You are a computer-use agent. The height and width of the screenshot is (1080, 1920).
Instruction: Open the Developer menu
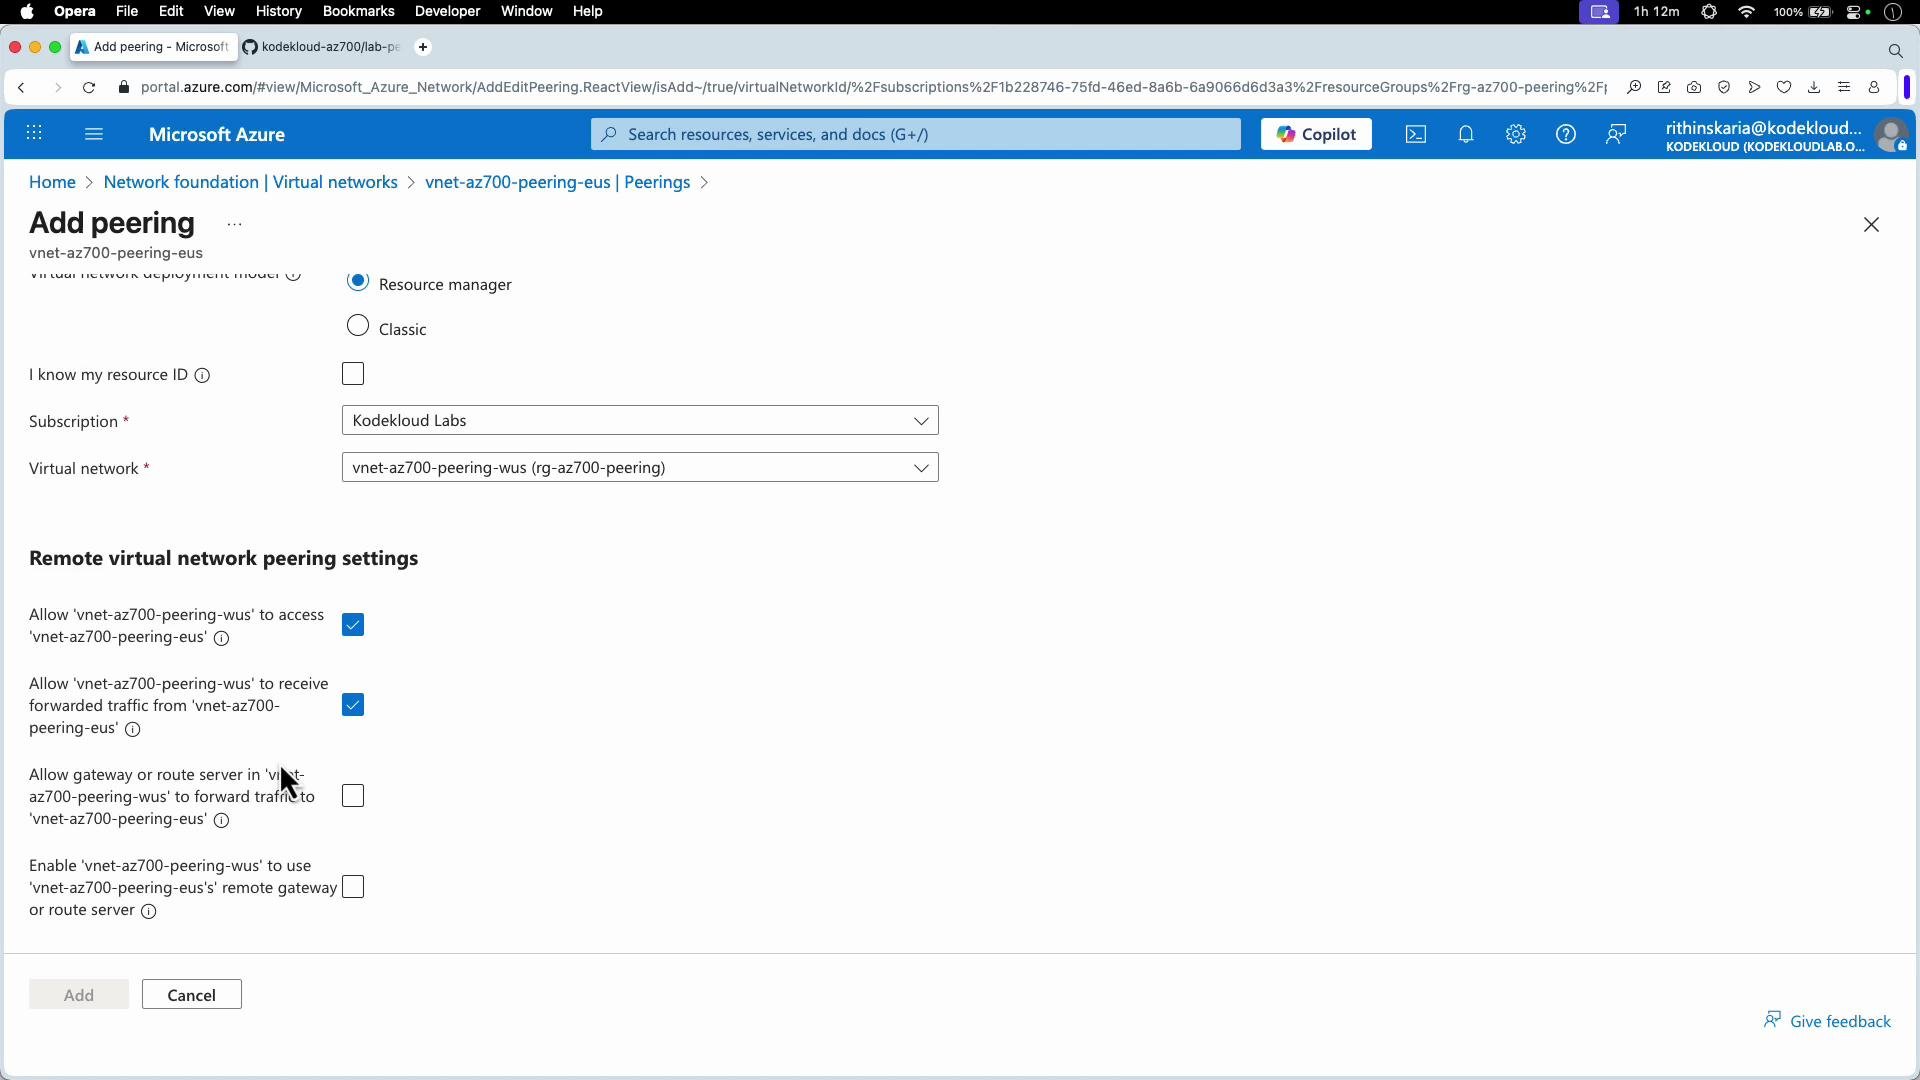pos(447,12)
